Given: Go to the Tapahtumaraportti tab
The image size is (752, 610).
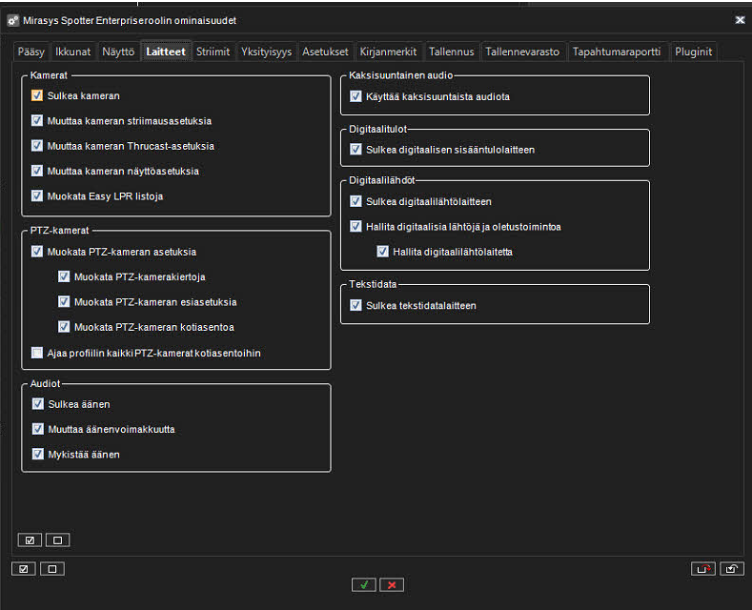Looking at the screenshot, I should [x=617, y=50].
